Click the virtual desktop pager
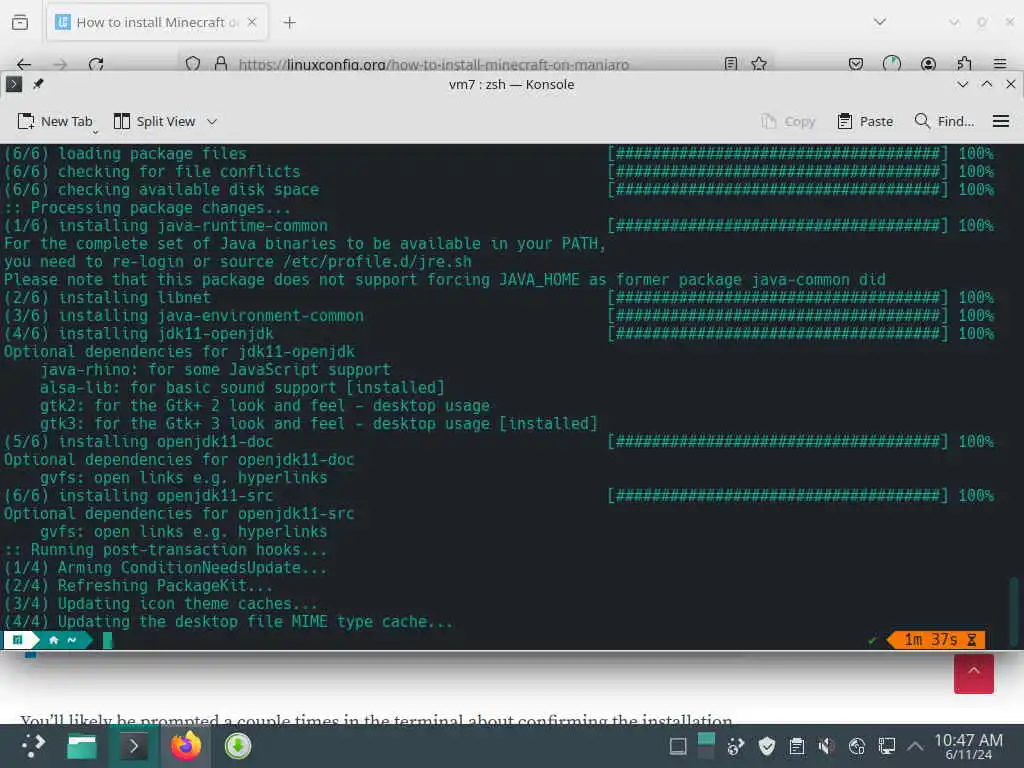1024x768 pixels. point(706,746)
